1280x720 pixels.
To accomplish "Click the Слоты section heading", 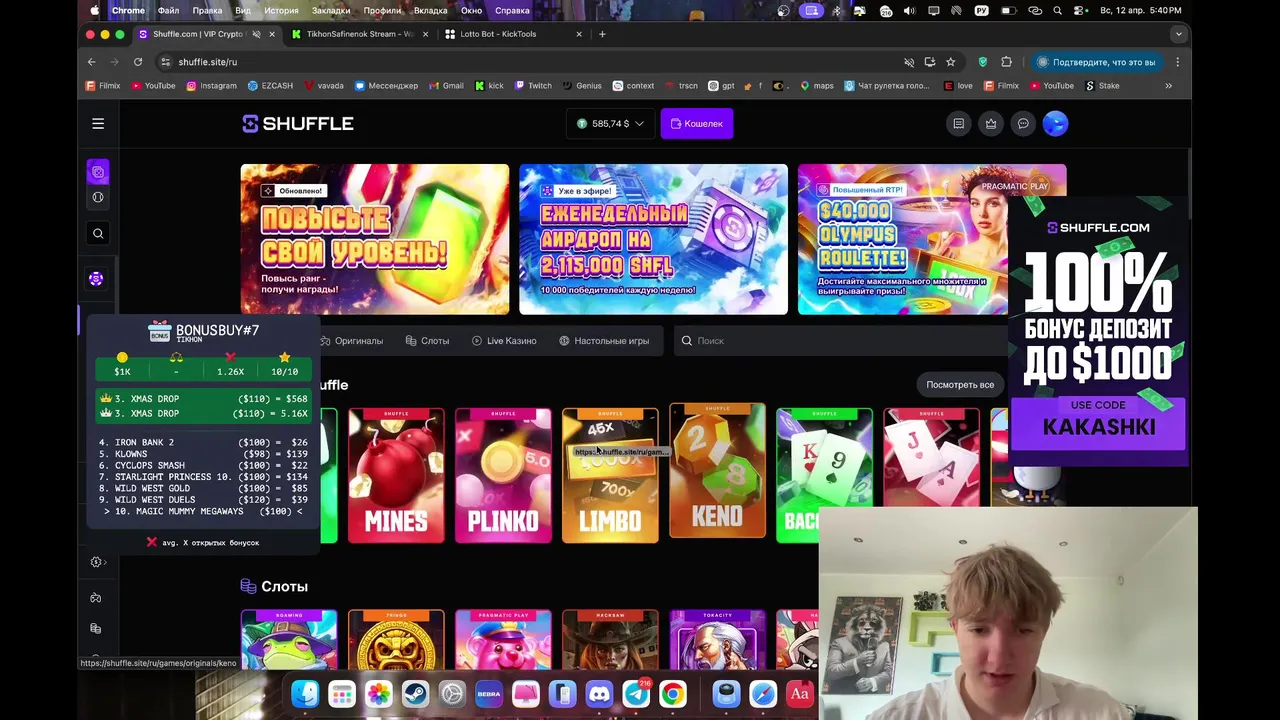I will 284,587.
